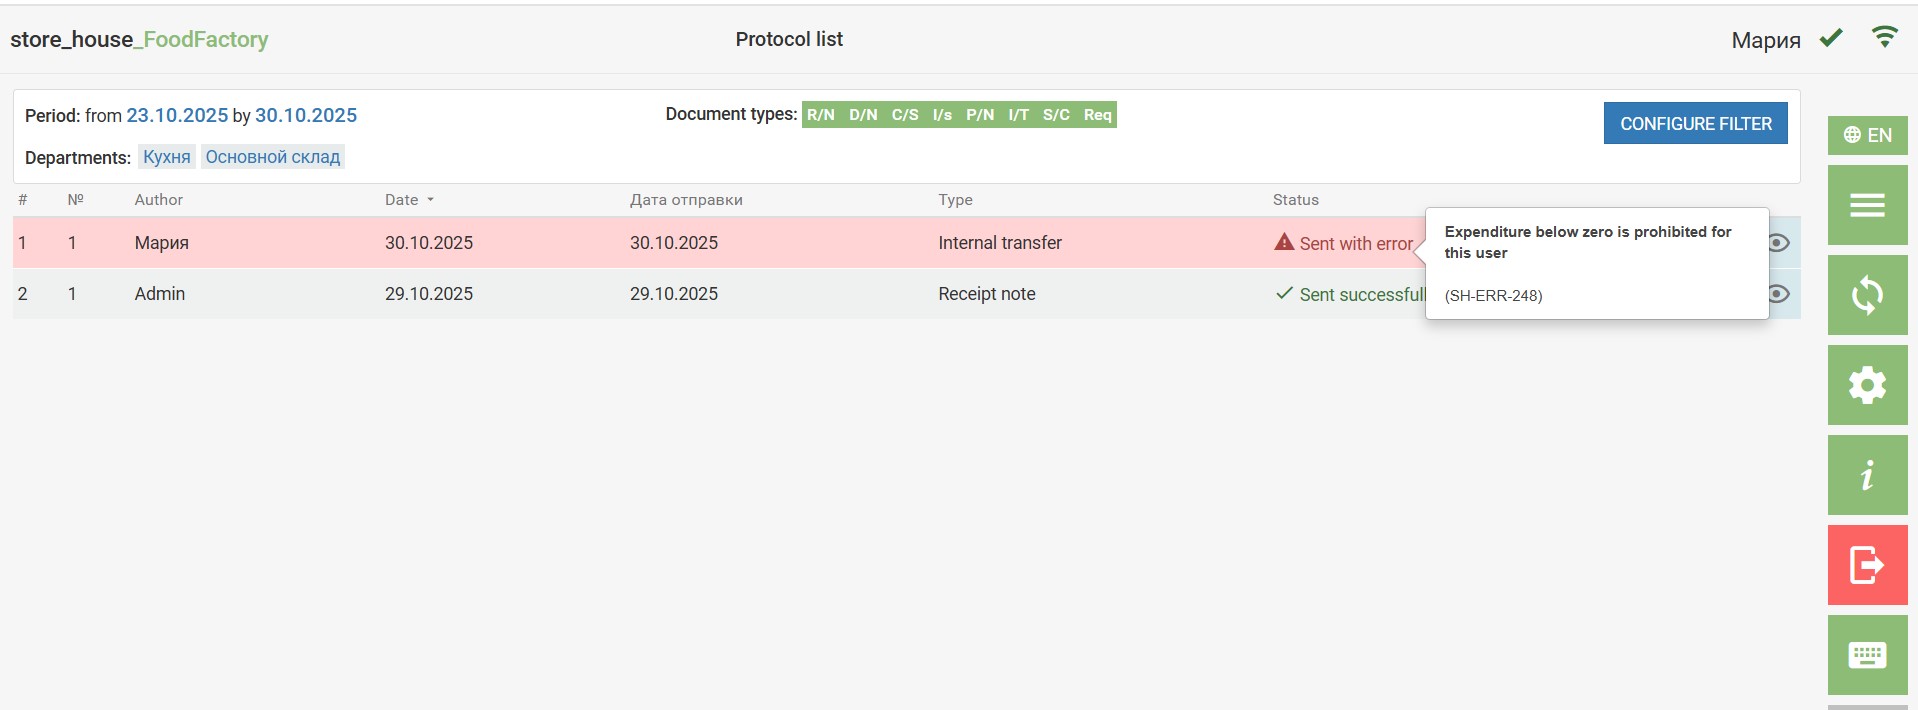Toggle the I/T document type filter

(1018, 115)
